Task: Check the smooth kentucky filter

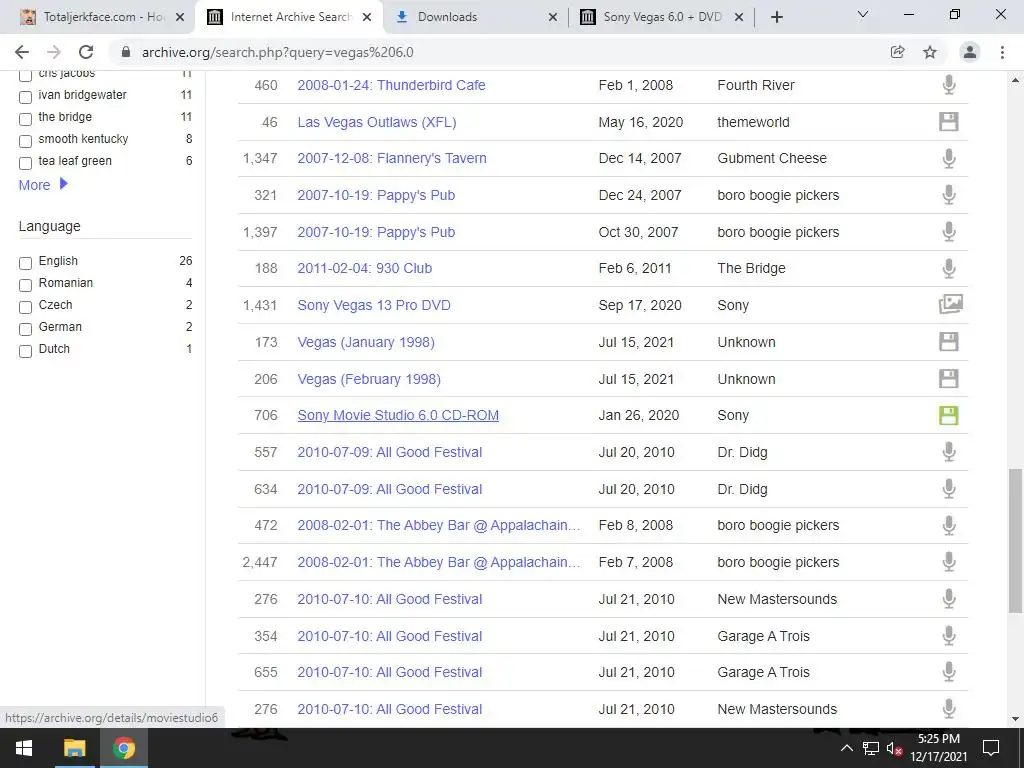Action: tap(25, 141)
